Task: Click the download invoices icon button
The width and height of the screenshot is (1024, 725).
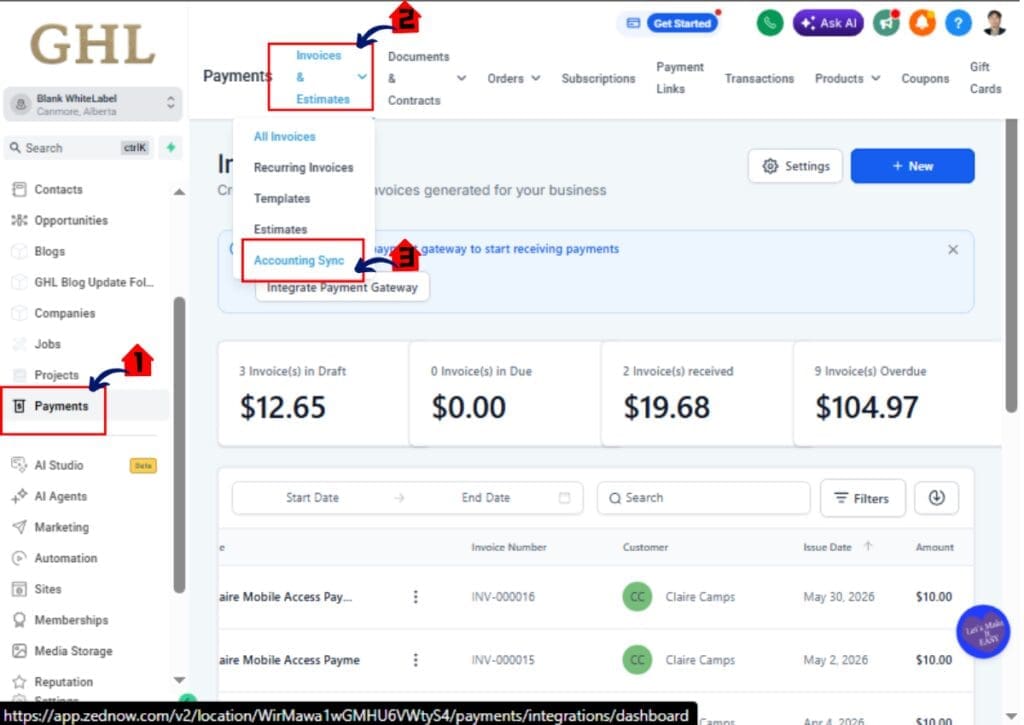Action: coord(936,498)
